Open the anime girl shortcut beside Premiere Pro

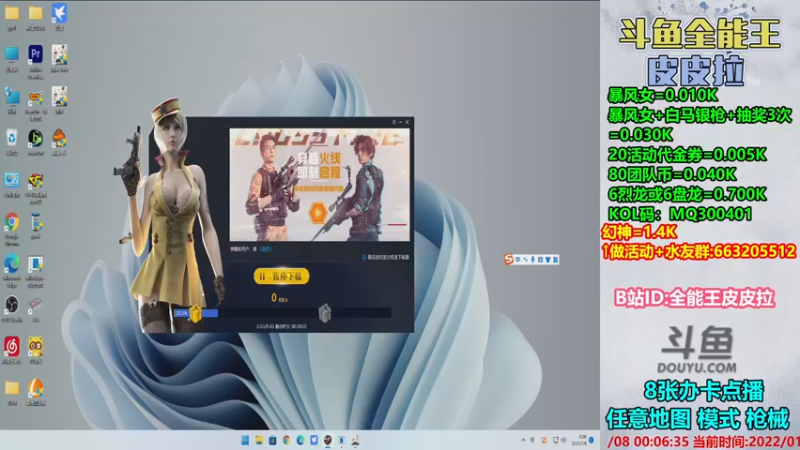tap(59, 54)
